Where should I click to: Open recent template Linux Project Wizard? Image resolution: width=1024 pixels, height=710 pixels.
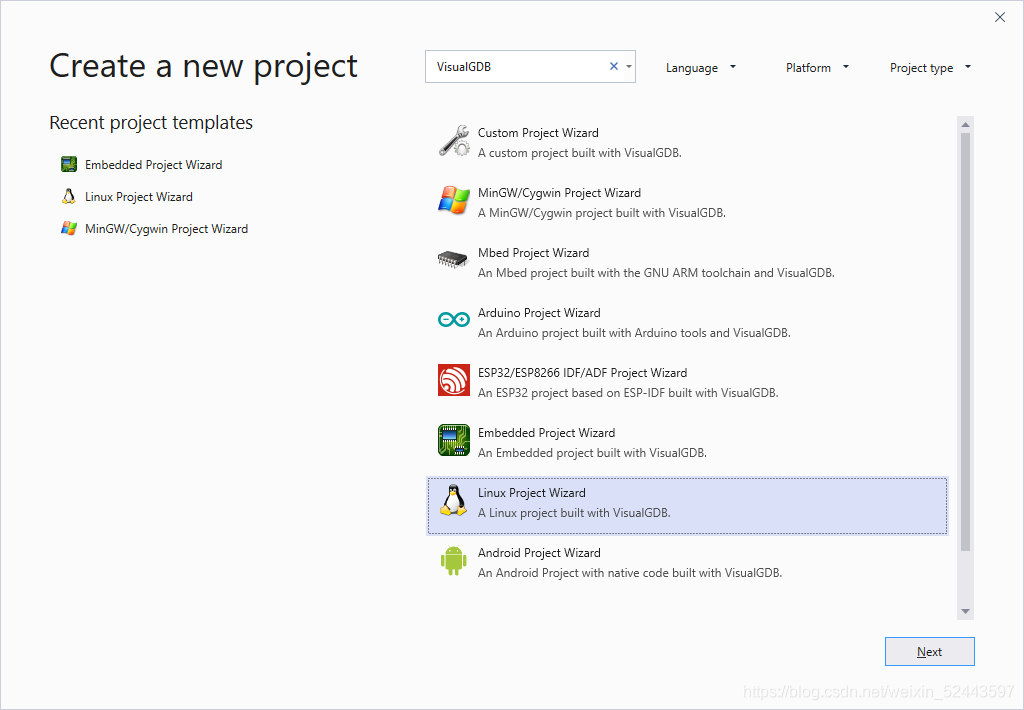tap(138, 197)
